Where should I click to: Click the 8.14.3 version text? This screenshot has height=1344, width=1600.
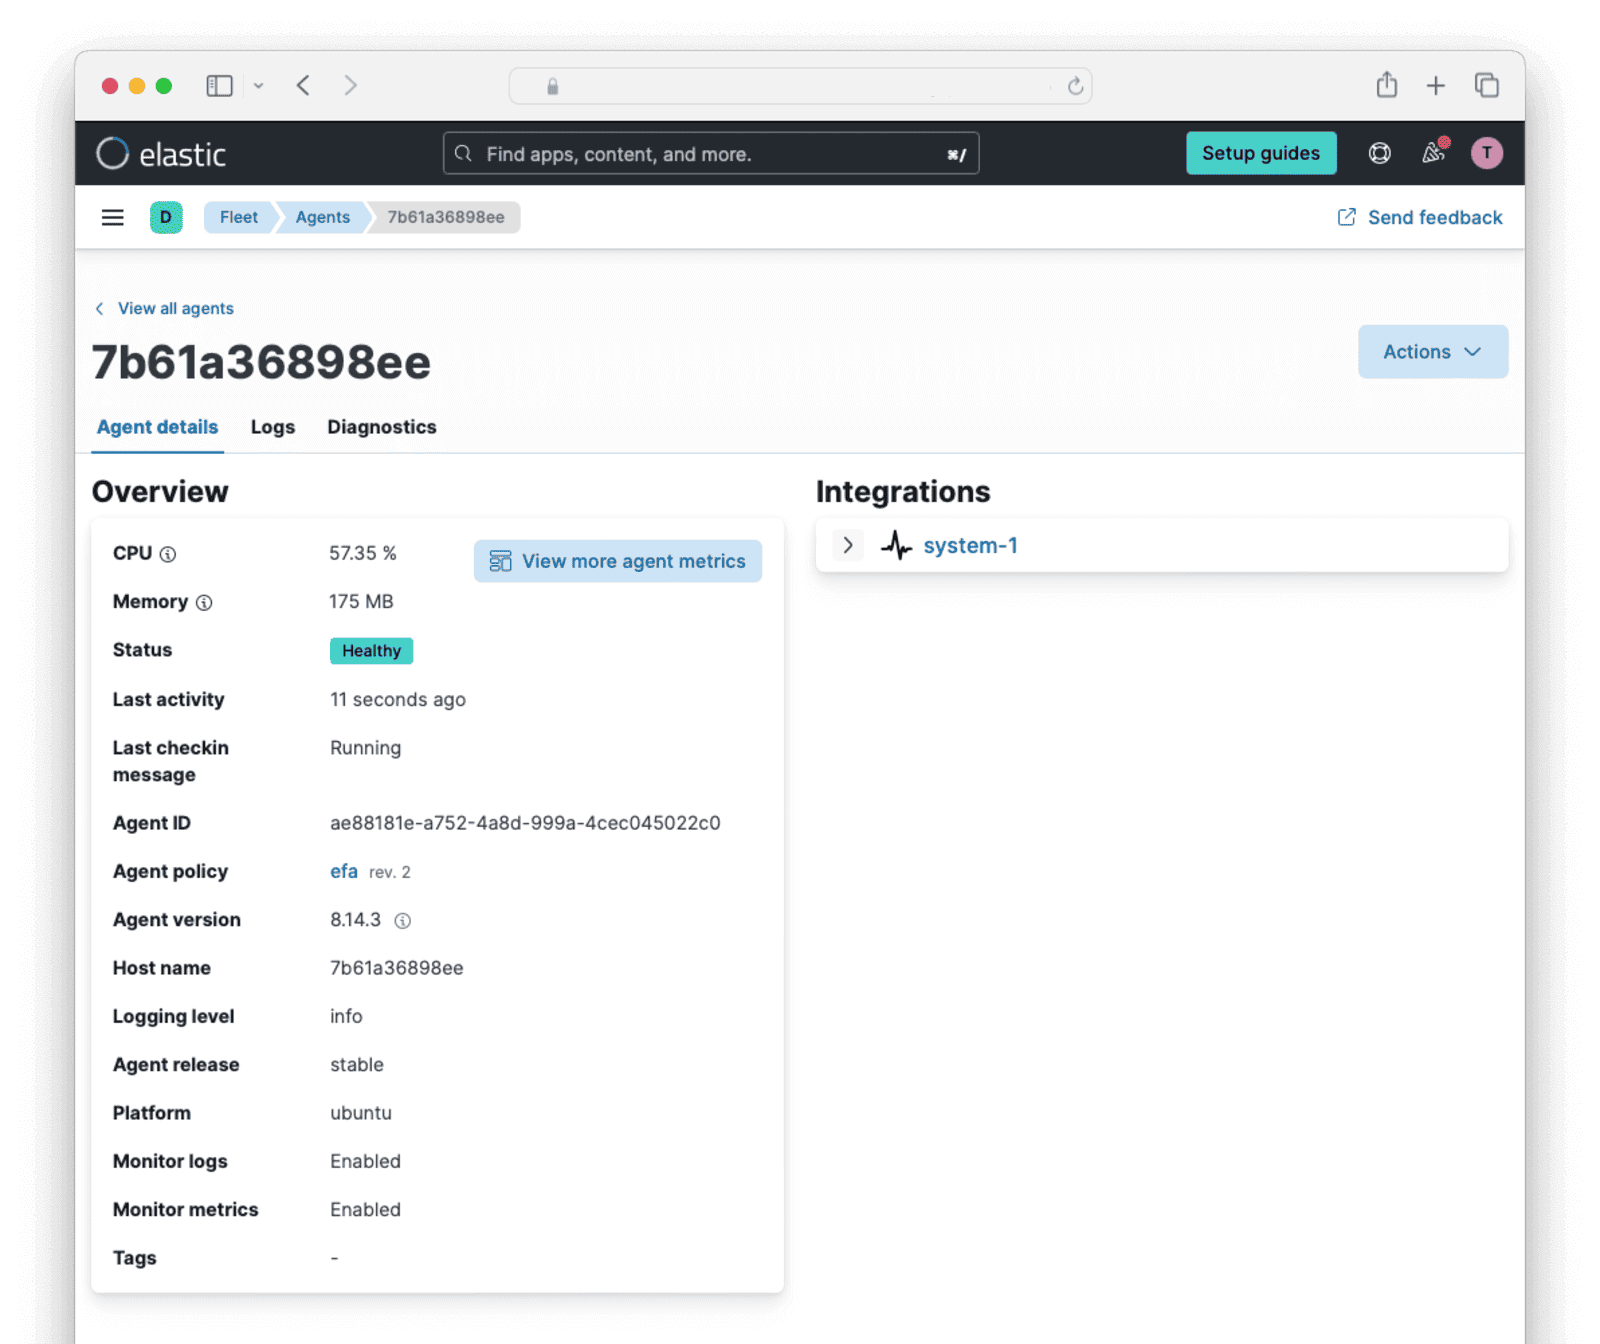[355, 920]
